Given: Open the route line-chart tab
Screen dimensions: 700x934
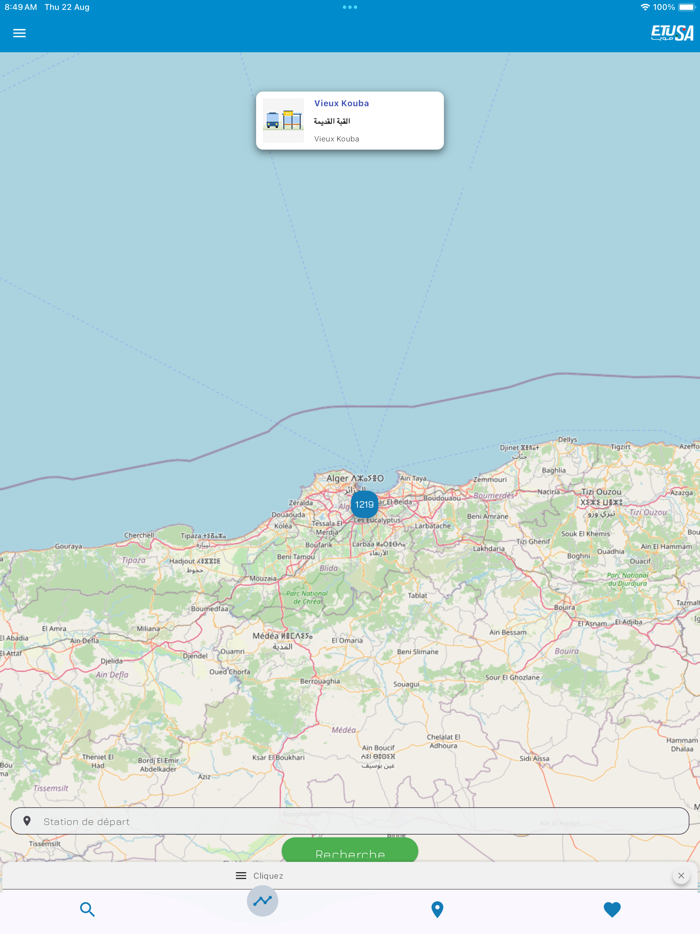Looking at the screenshot, I should 263,901.
